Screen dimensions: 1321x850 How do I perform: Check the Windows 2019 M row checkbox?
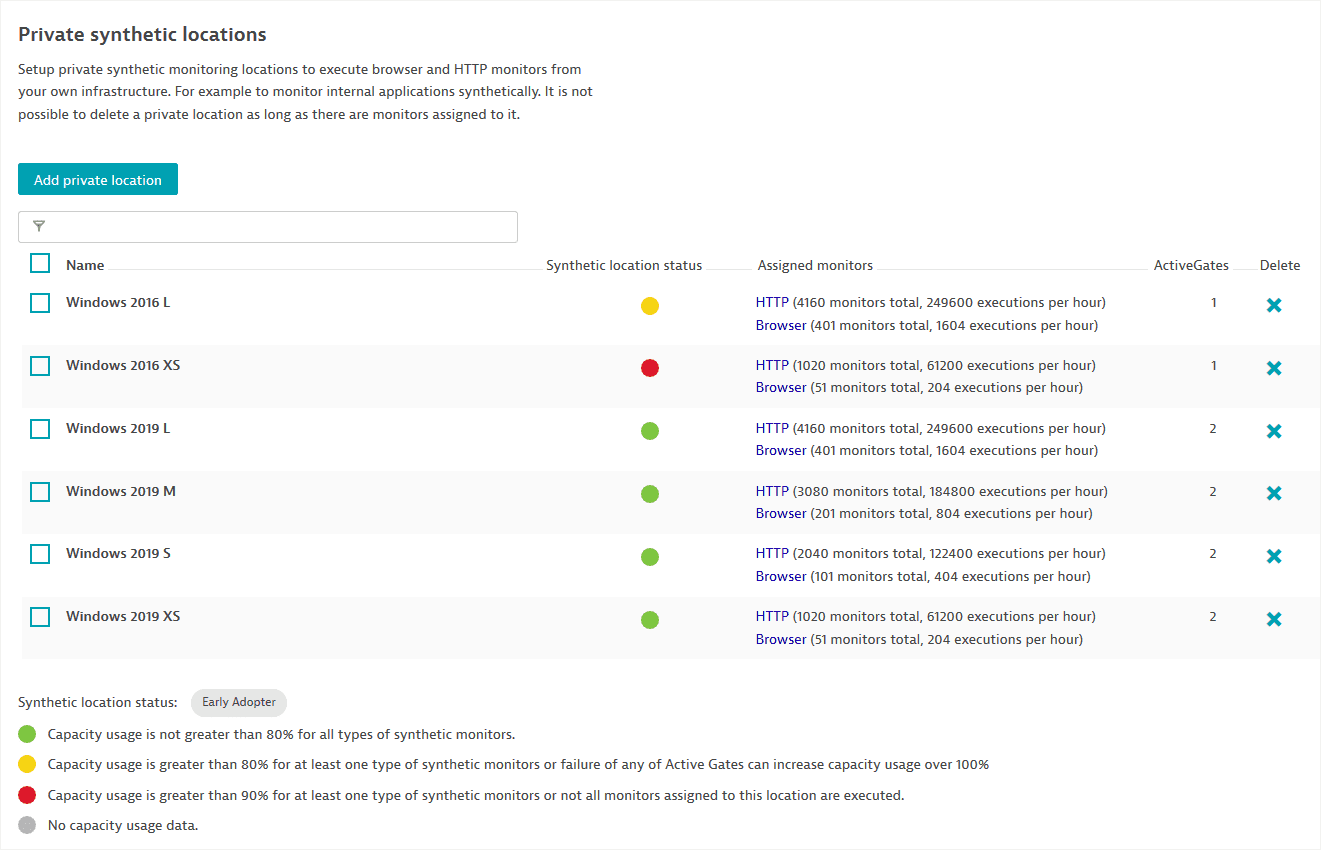coord(40,492)
